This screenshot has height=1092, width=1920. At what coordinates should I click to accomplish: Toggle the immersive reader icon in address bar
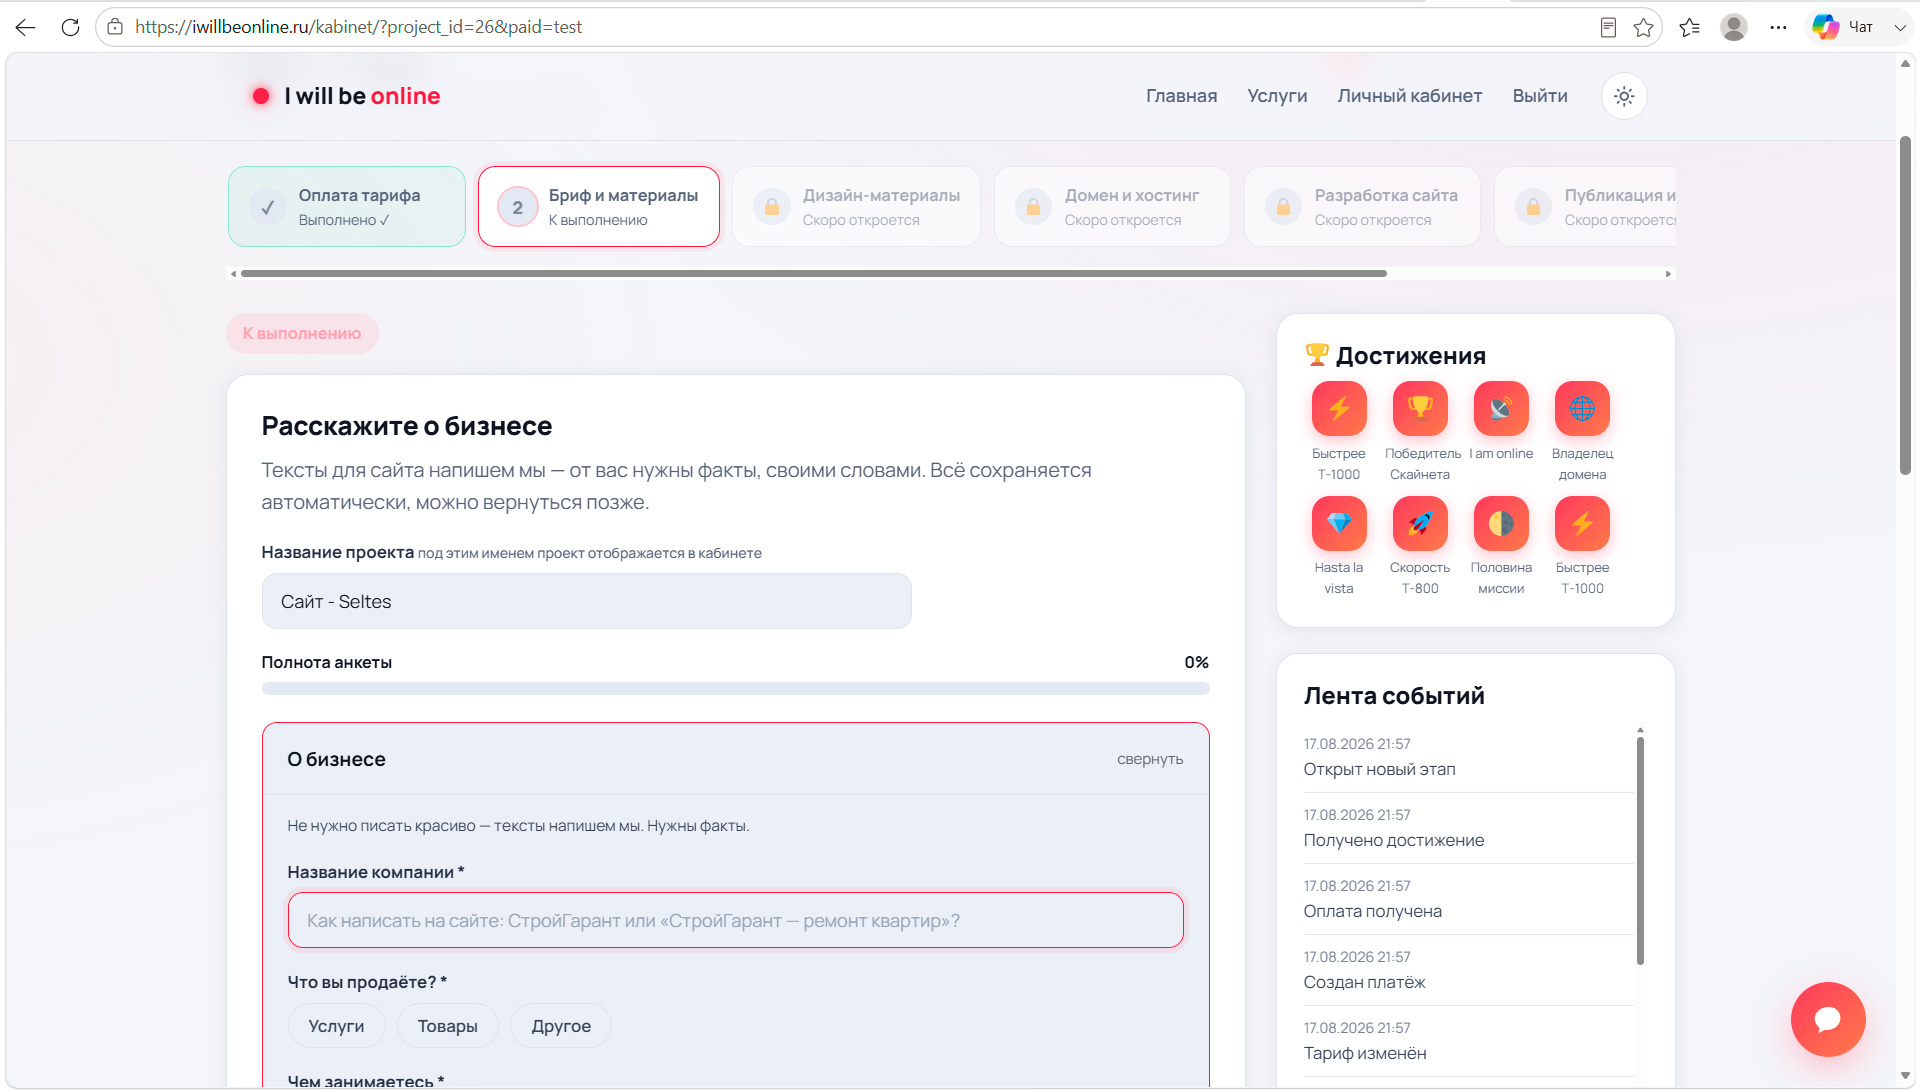(1608, 27)
